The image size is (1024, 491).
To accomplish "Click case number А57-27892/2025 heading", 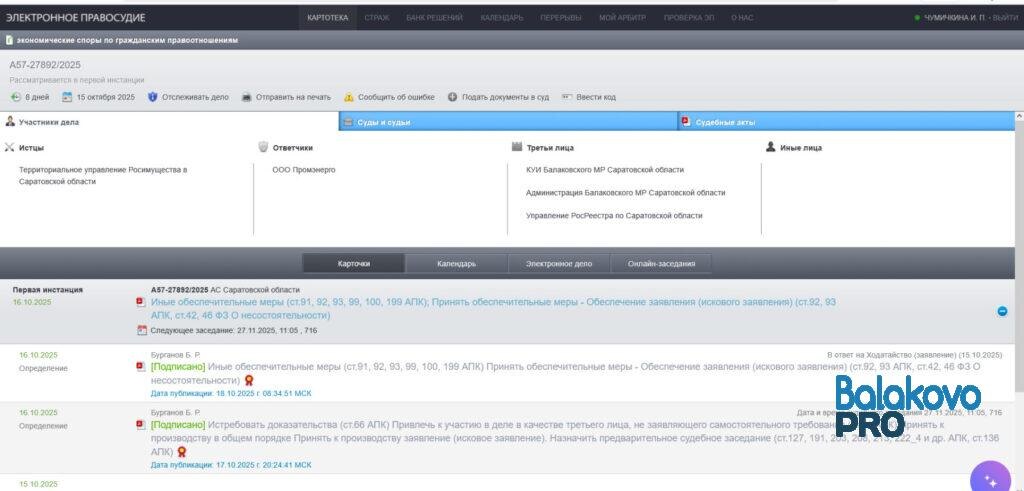I will (x=45, y=65).
